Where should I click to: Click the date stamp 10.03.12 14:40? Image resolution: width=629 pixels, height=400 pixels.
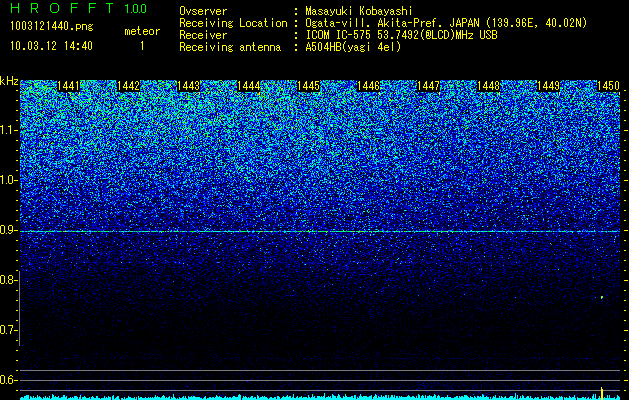pos(51,46)
